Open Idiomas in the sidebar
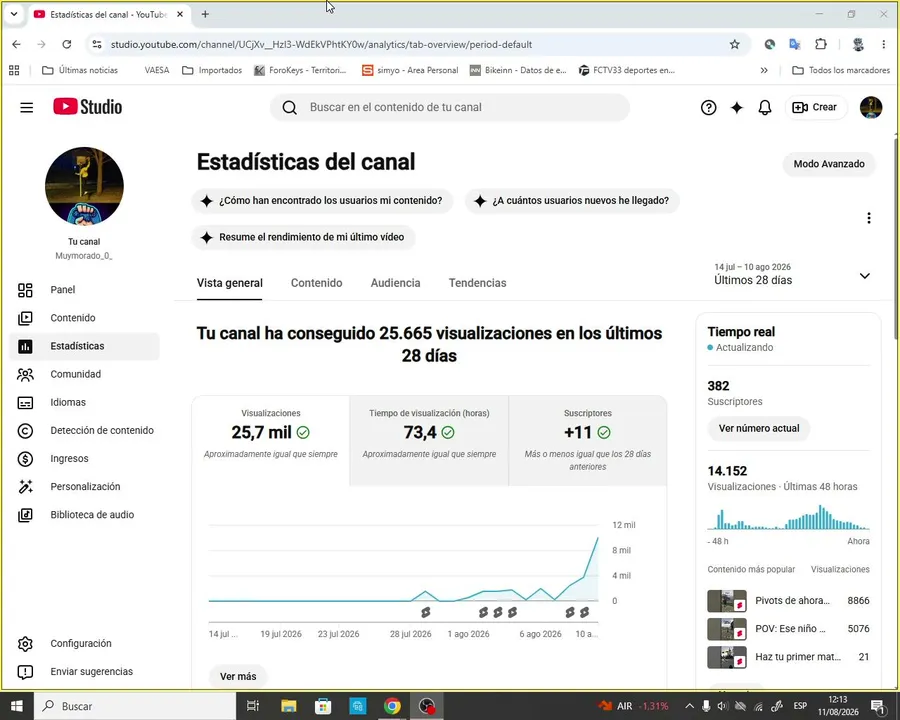 click(x=84, y=402)
